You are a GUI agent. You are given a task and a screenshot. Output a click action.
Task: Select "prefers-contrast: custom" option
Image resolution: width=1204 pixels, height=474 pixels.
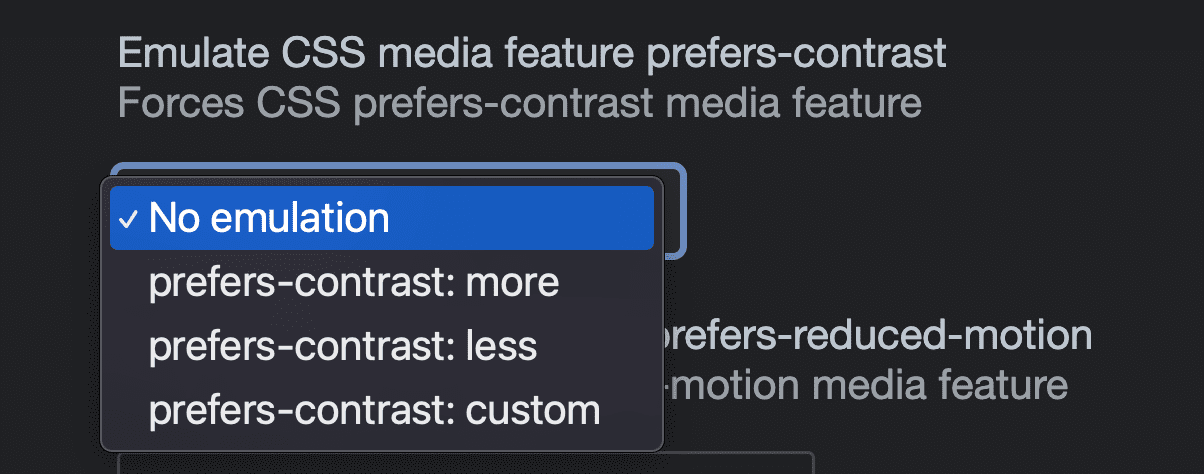coord(374,410)
